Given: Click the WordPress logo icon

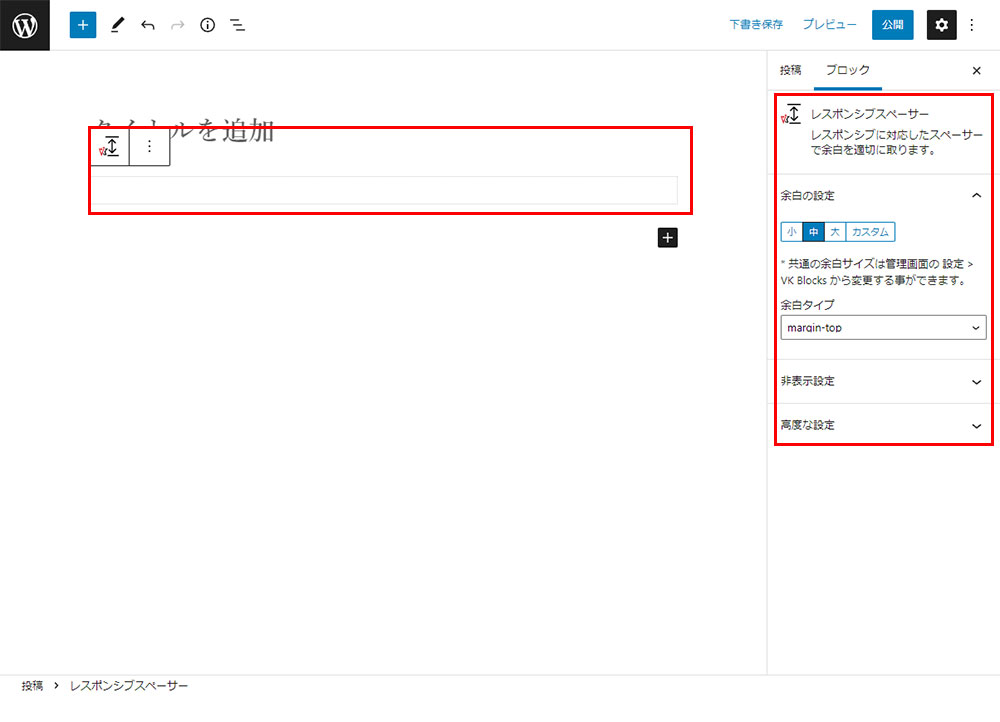Looking at the screenshot, I should pos(24,25).
